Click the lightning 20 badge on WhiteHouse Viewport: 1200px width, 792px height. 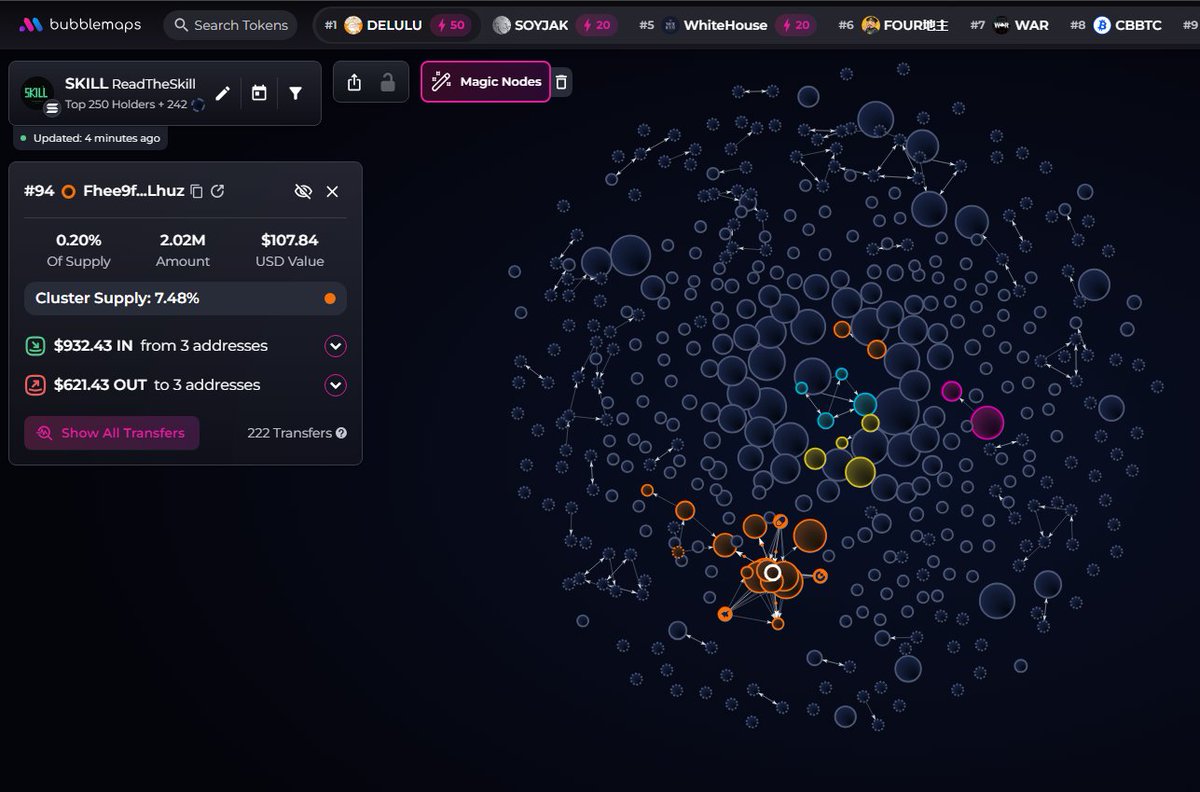[x=797, y=25]
